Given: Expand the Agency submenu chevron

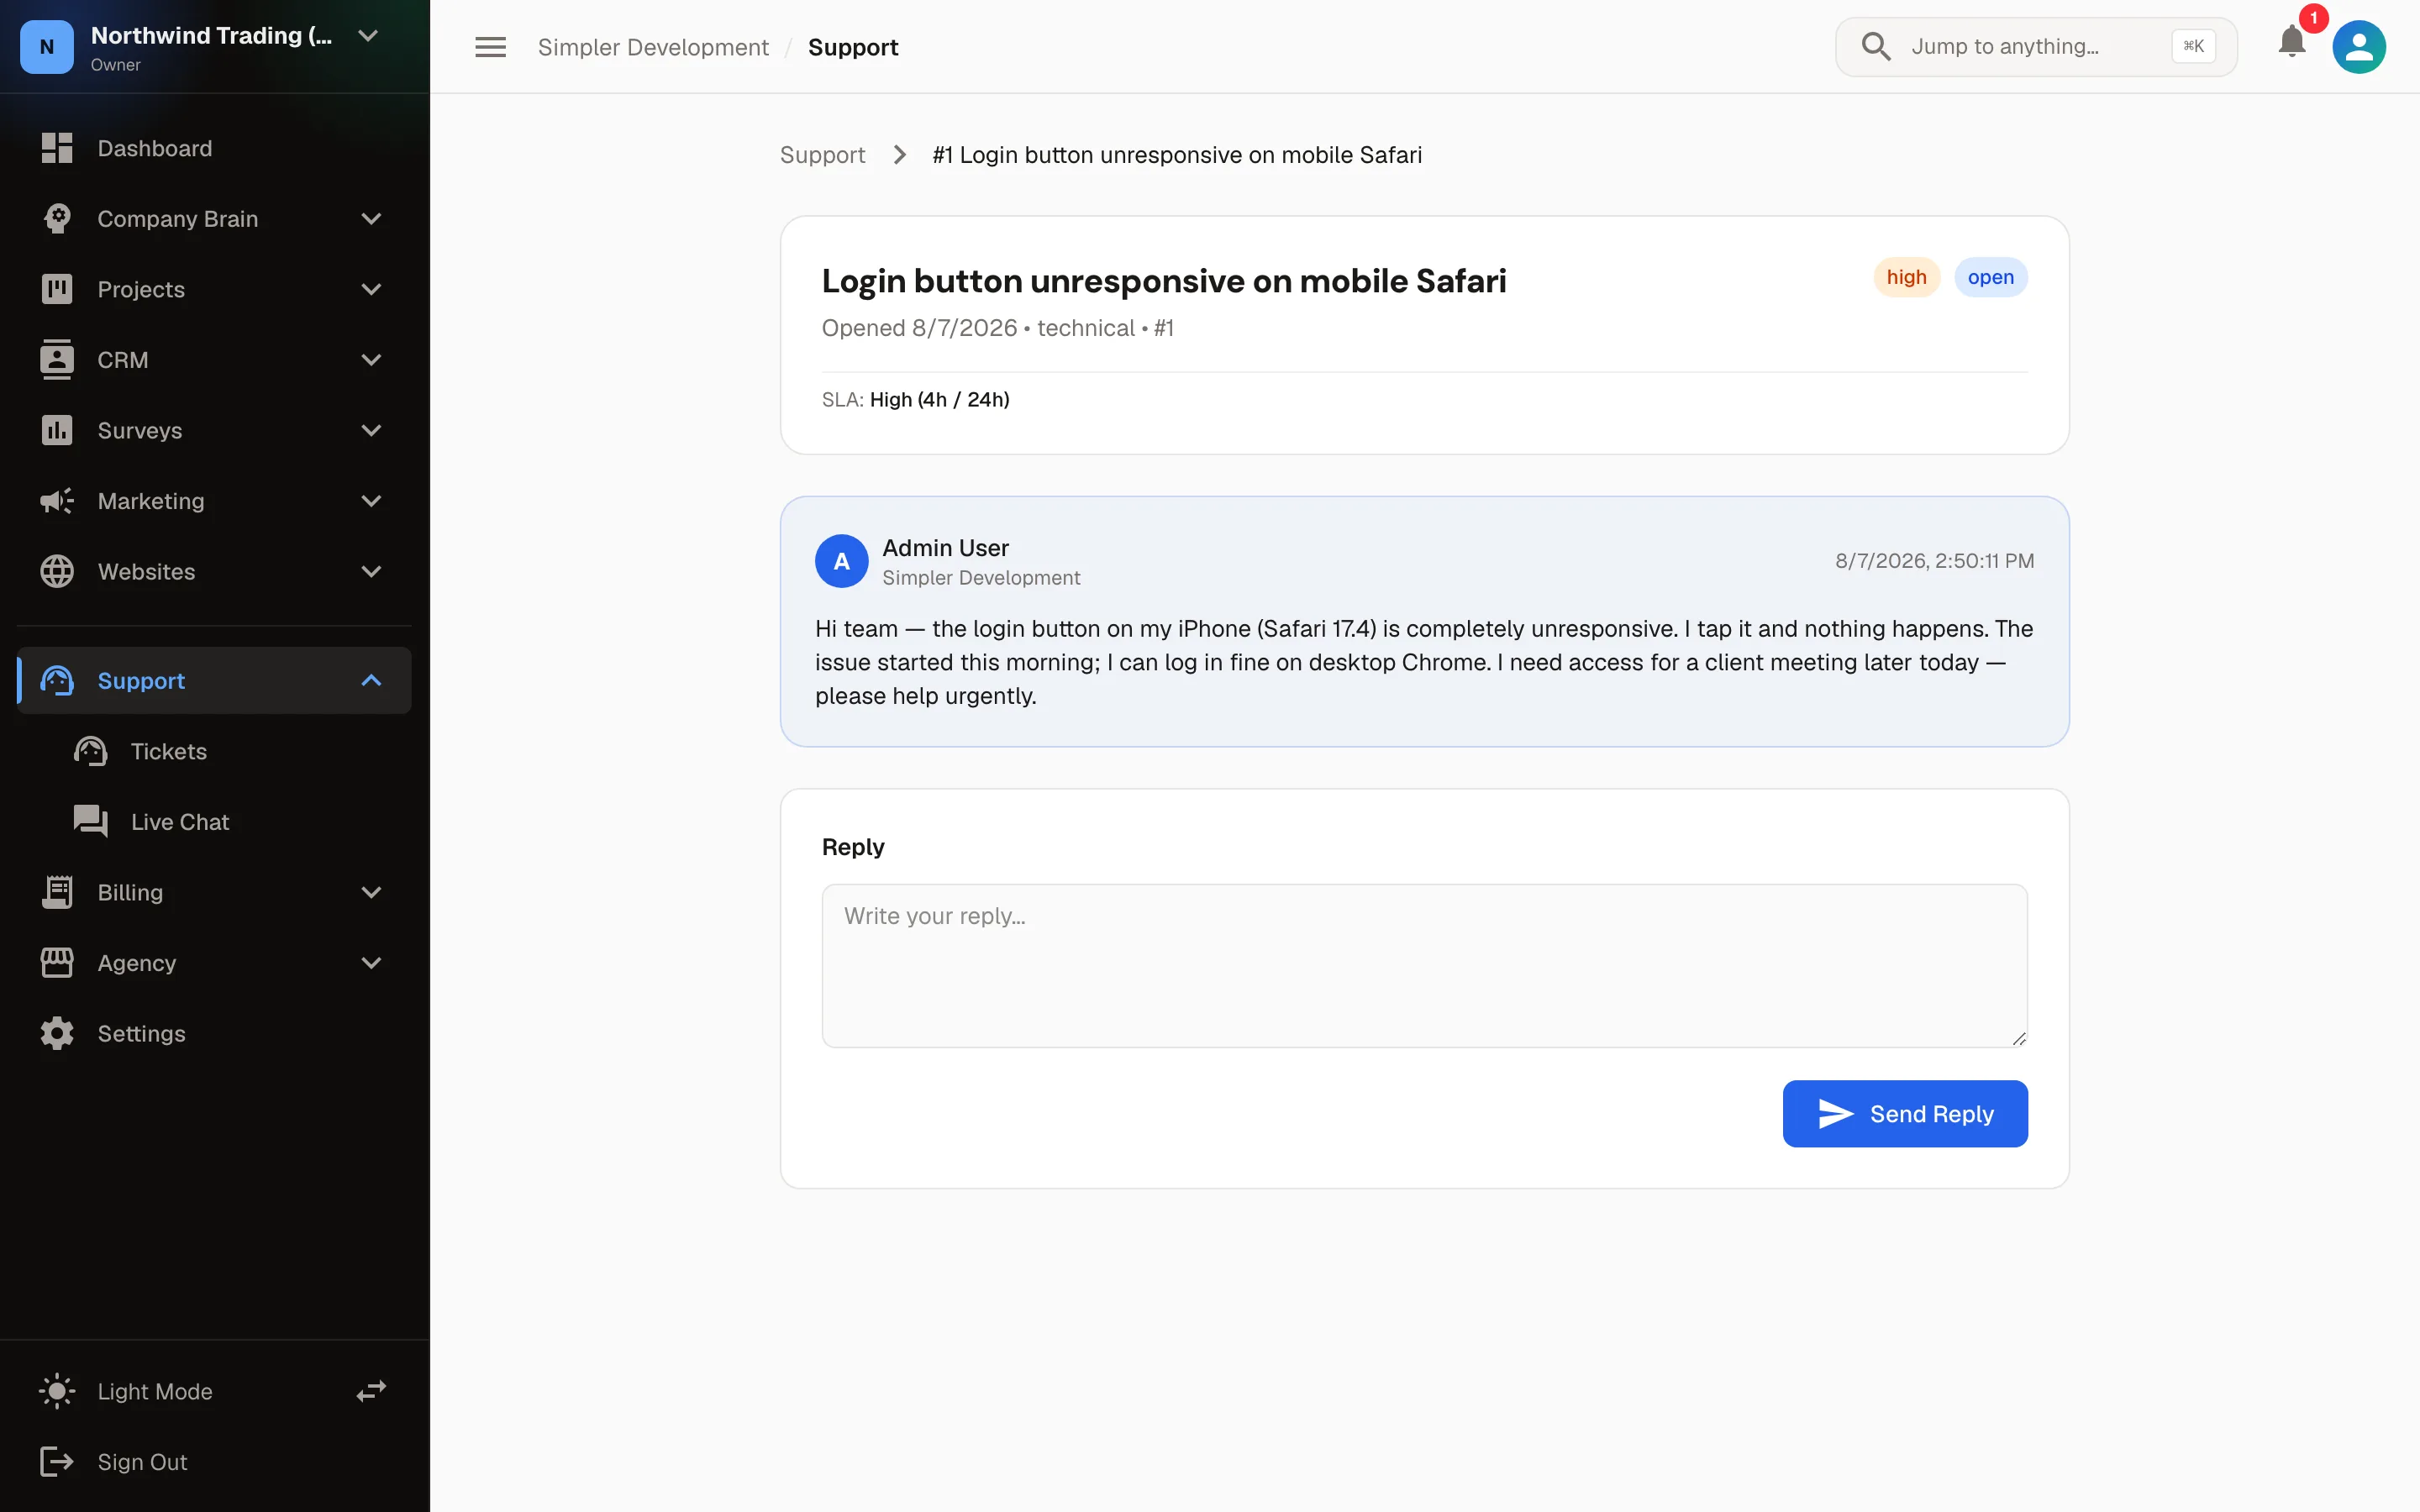Looking at the screenshot, I should click(371, 963).
